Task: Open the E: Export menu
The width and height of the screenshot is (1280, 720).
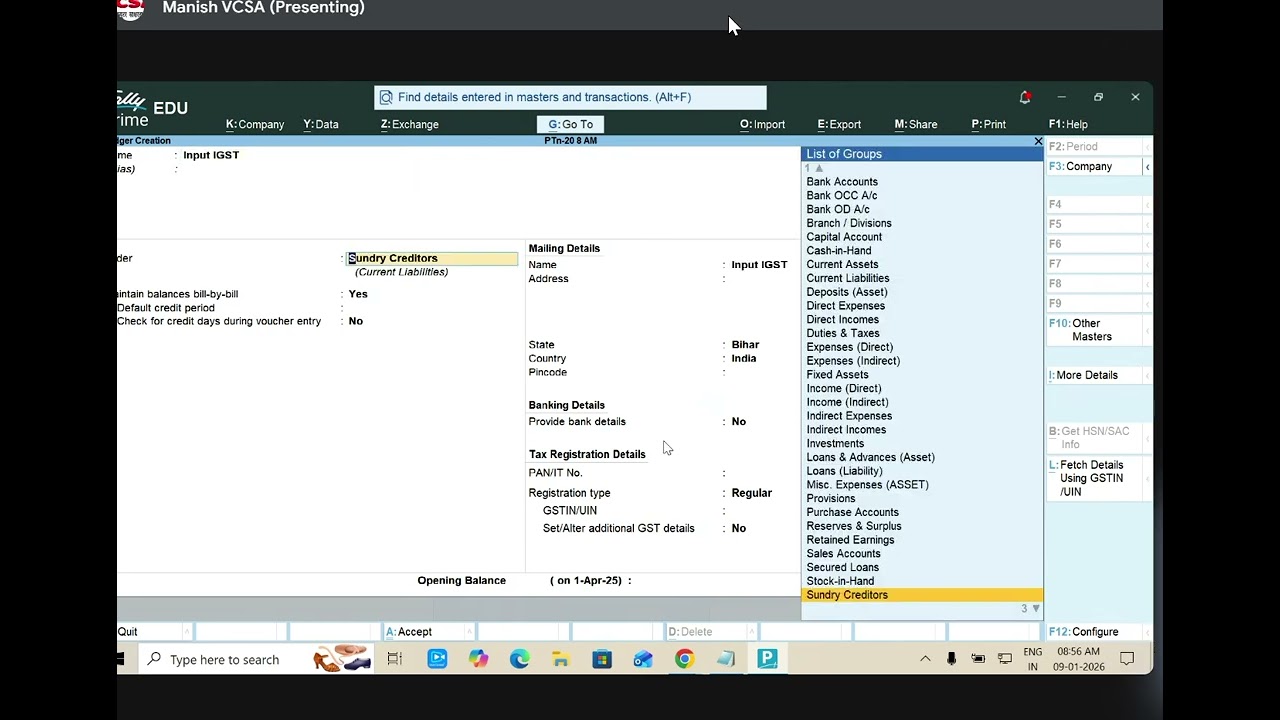Action: click(839, 125)
